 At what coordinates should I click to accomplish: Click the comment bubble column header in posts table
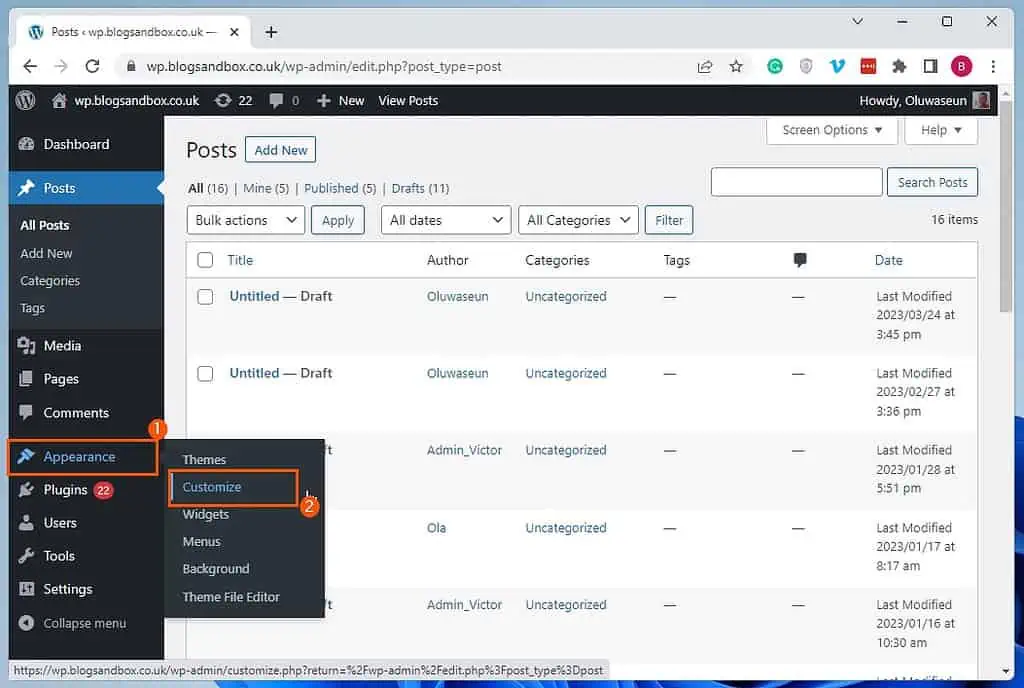coord(798,260)
